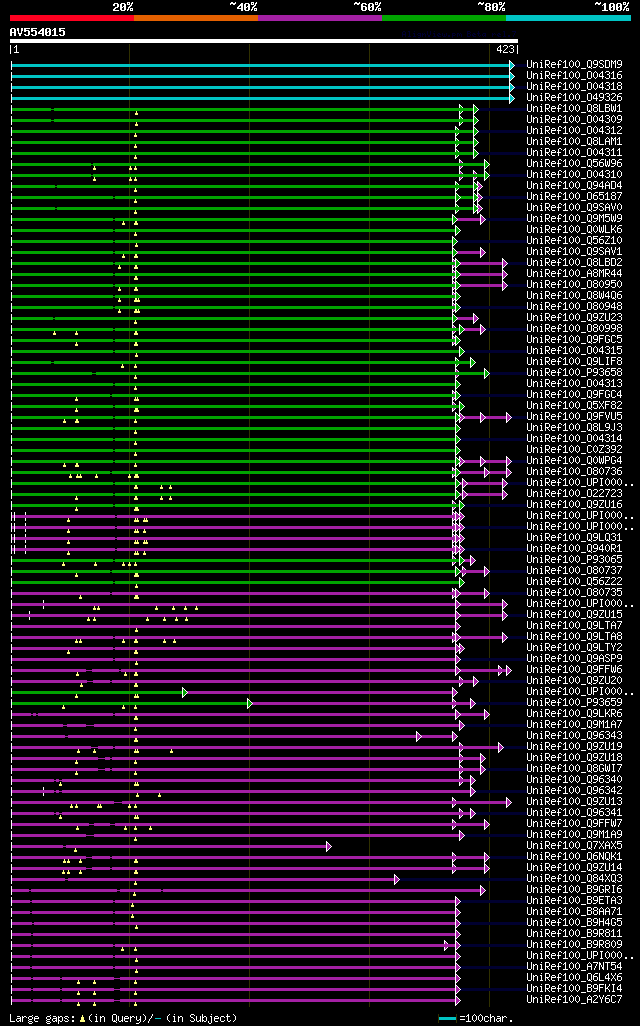Select the UniRef100_P93658 label
Image resolution: width=640 pixels, height=1026 pixels.
point(575,372)
